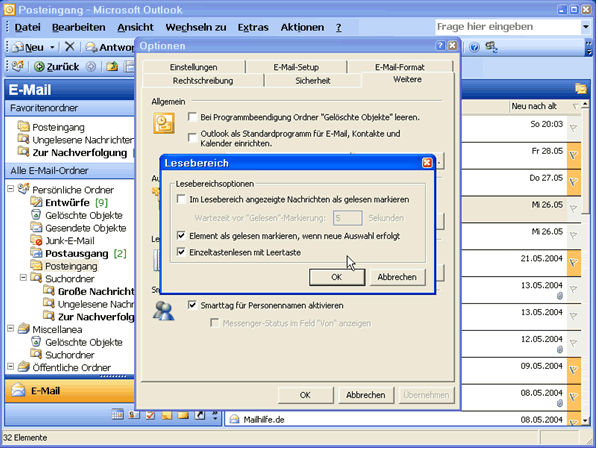The image size is (598, 449).
Task: Click the flag on the 12.05.2004 message
Action: pos(573,343)
